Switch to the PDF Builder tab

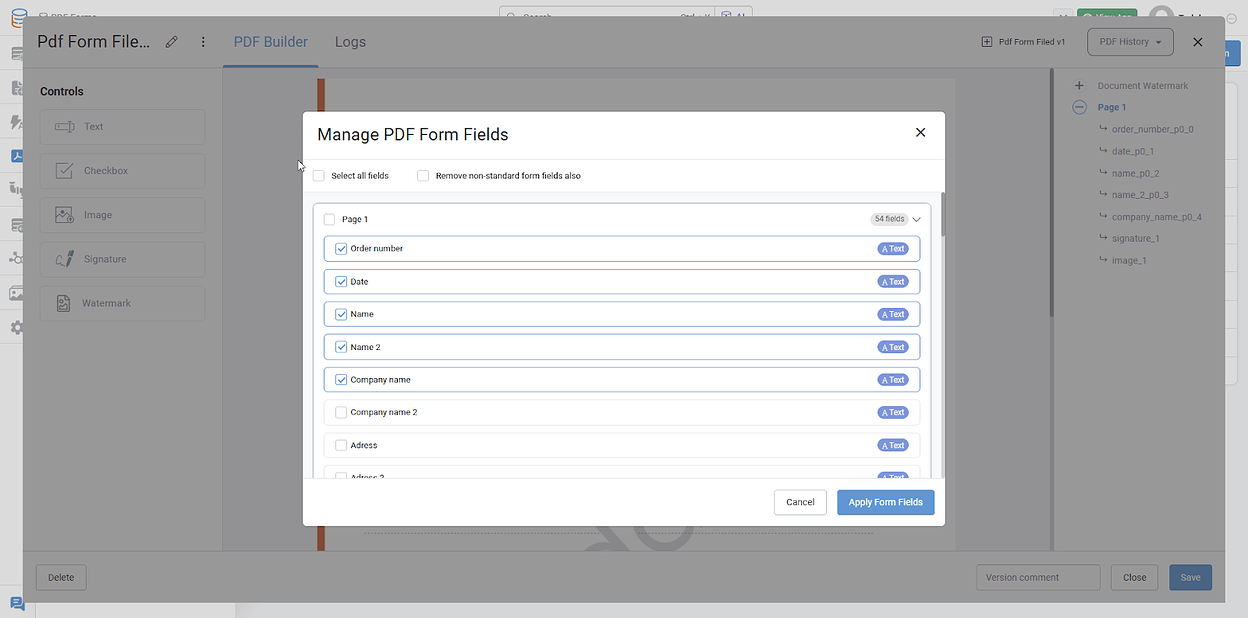coord(271,42)
